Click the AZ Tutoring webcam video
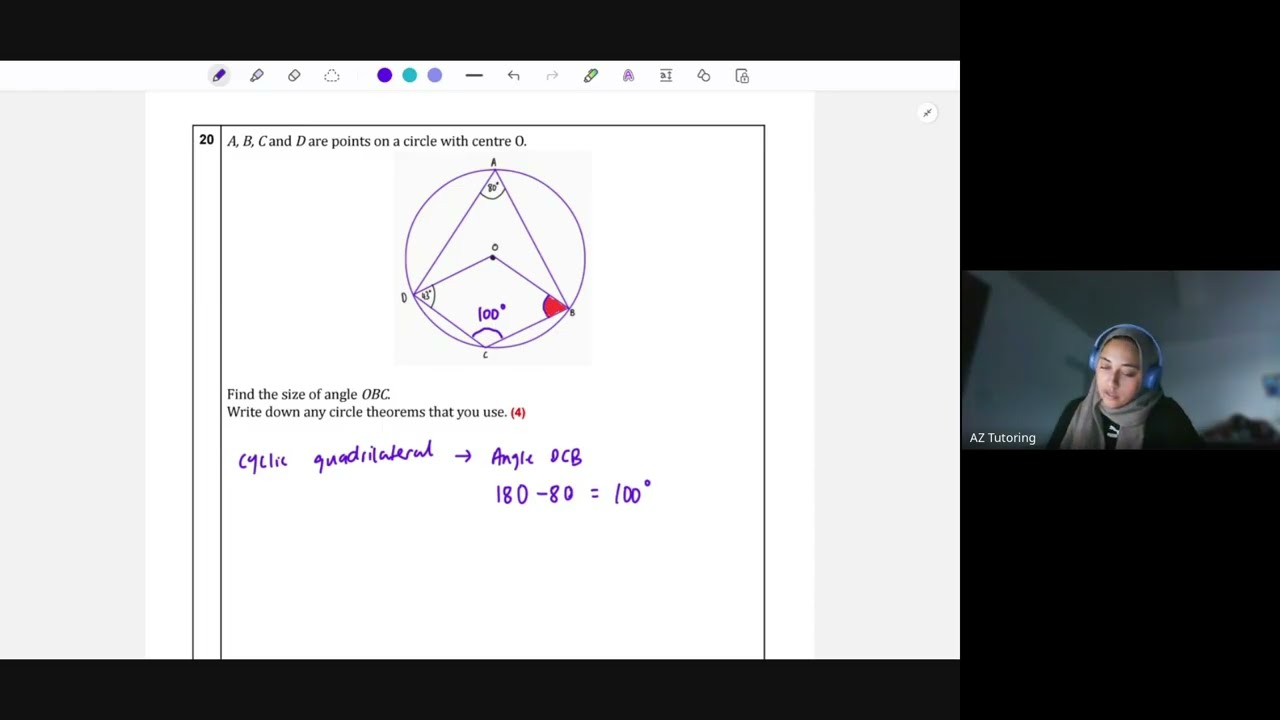1280x720 pixels. click(x=1120, y=360)
